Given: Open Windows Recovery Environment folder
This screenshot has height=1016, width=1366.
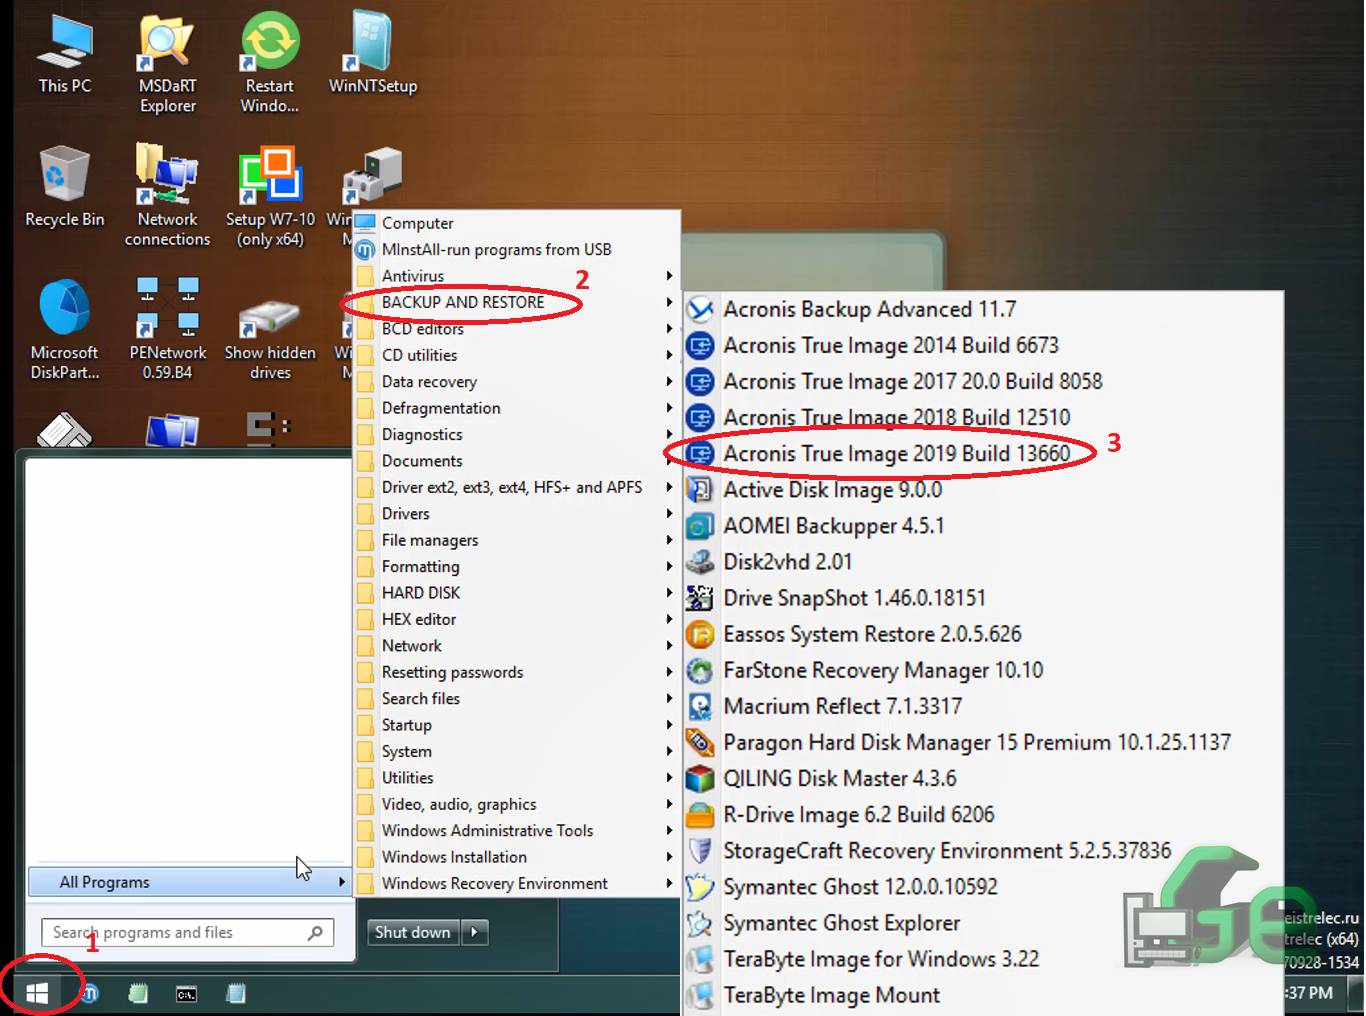Looking at the screenshot, I should tap(516, 883).
